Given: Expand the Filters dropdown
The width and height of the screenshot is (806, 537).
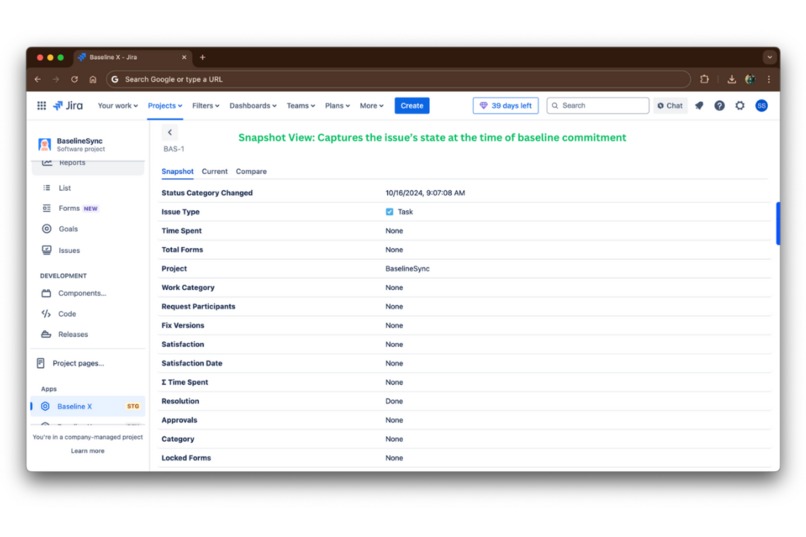Looking at the screenshot, I should (x=206, y=105).
